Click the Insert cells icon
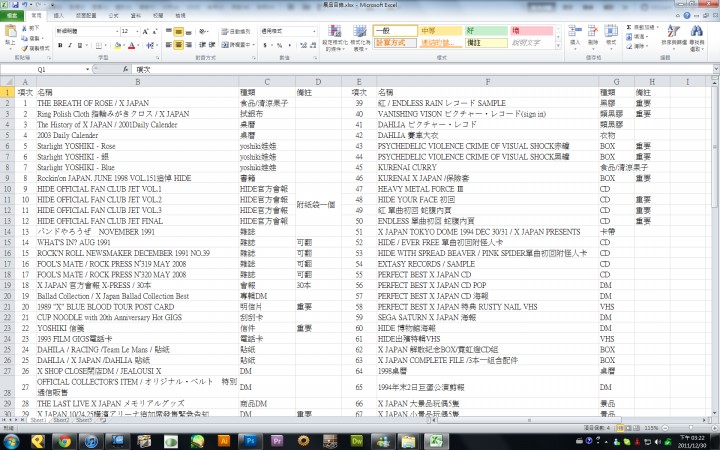The height and width of the screenshot is (450, 720). [x=574, y=31]
